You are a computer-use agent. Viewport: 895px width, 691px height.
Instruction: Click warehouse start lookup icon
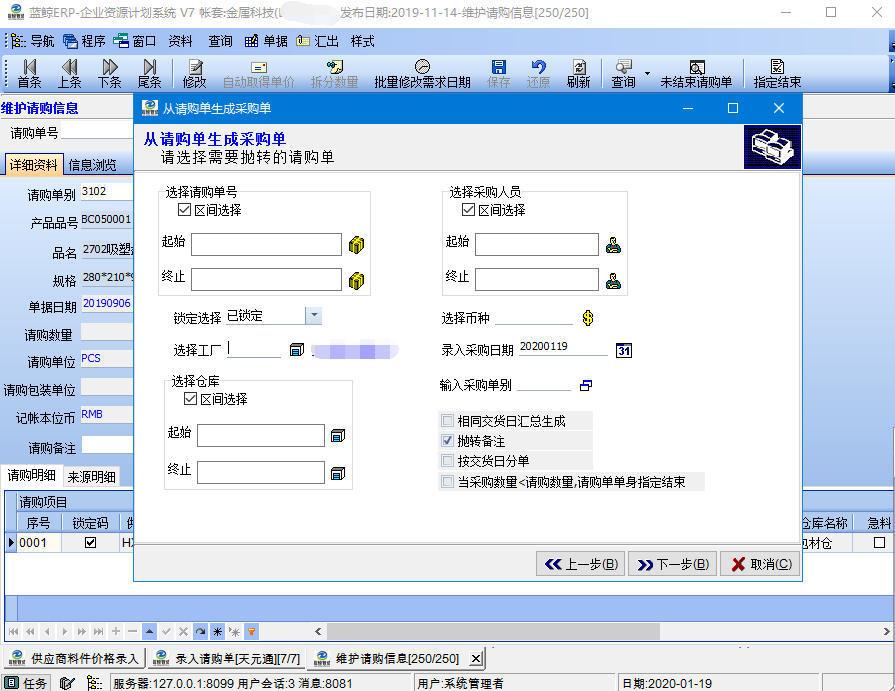(338, 436)
